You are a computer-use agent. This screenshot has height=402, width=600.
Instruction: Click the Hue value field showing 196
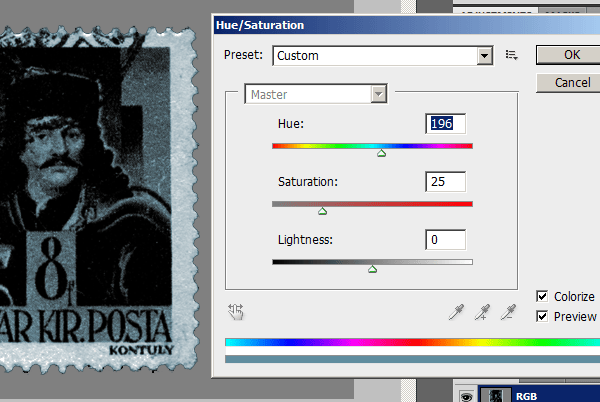[x=446, y=124]
